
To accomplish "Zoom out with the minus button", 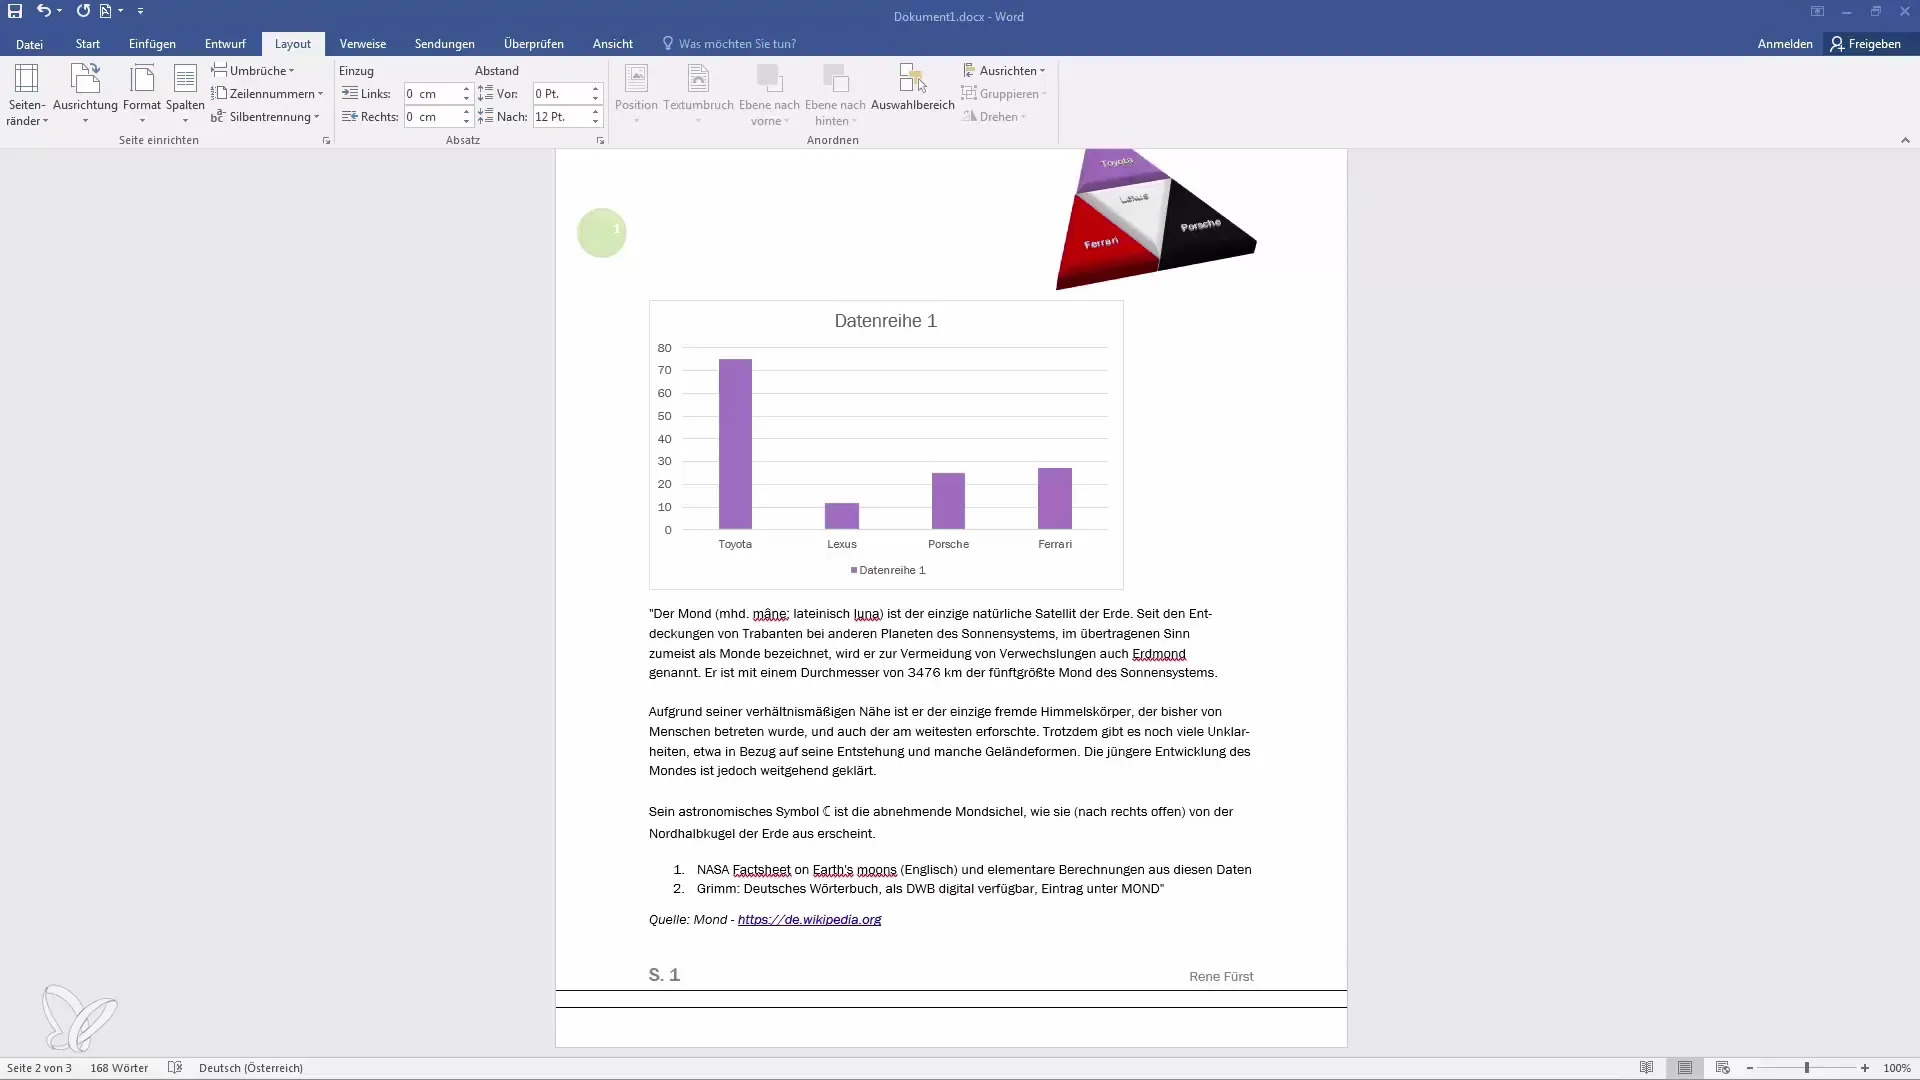I will [1750, 1068].
